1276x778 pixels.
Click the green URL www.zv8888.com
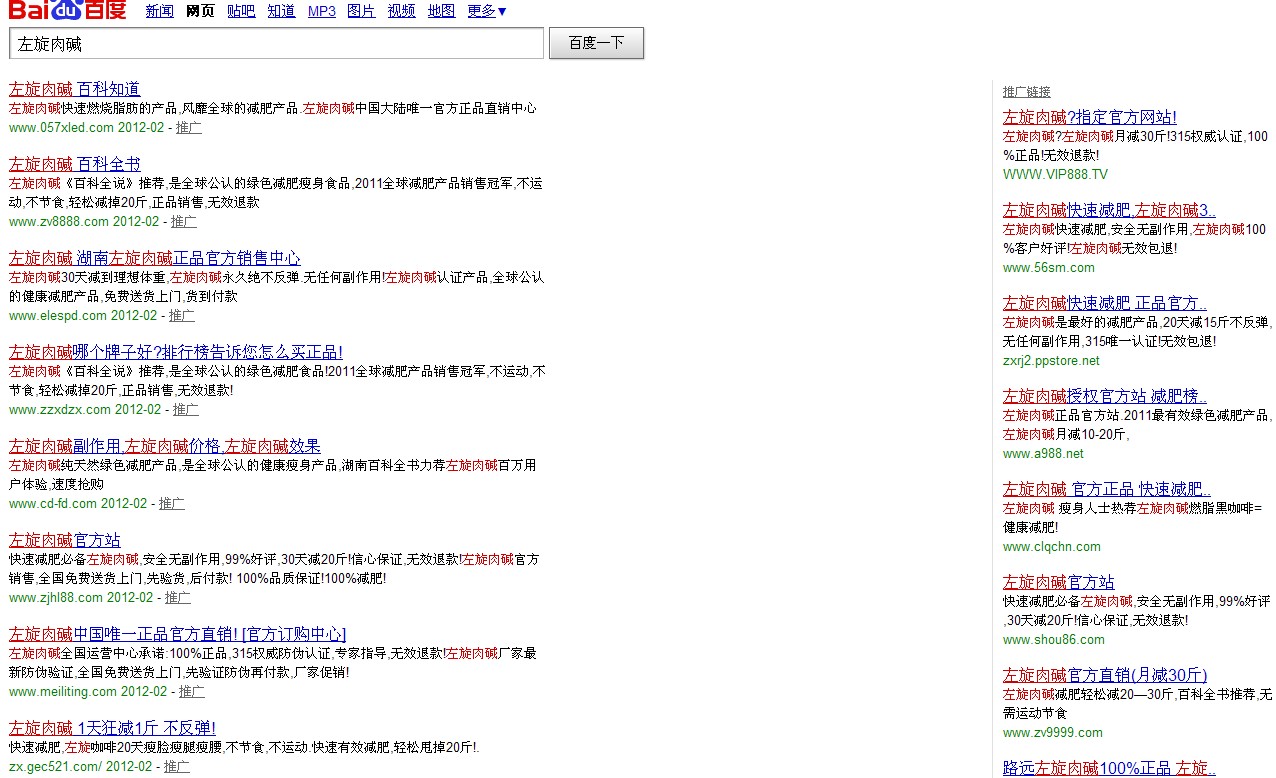pyautogui.click(x=59, y=222)
